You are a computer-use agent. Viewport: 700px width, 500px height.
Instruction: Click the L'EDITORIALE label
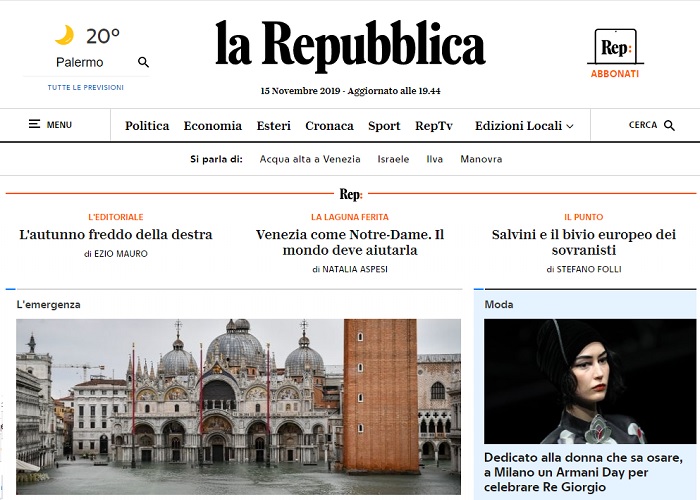pyautogui.click(x=116, y=217)
